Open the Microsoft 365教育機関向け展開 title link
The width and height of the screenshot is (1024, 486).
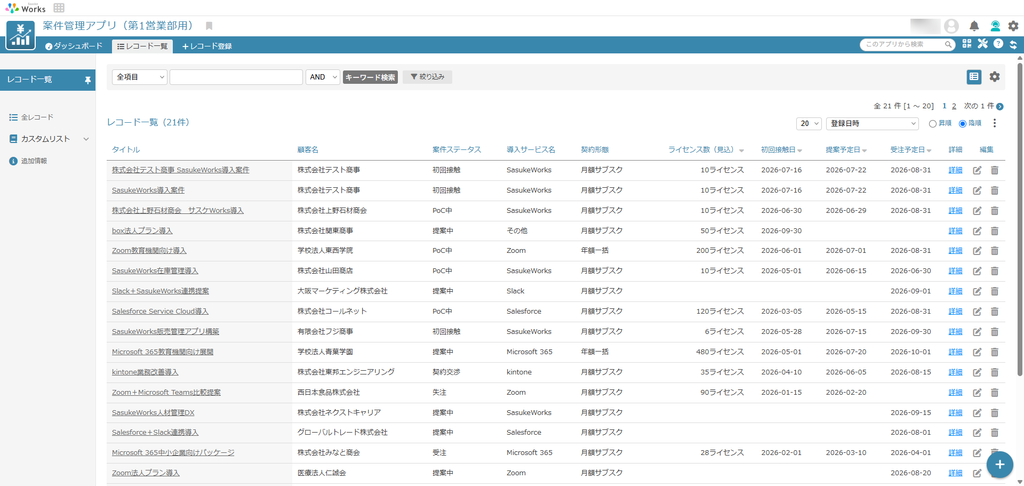[163, 352]
